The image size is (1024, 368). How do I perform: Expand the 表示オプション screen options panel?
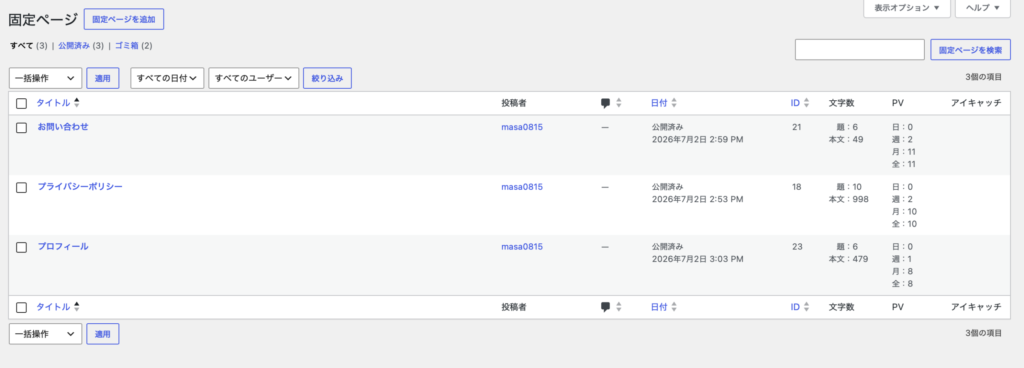[906, 8]
